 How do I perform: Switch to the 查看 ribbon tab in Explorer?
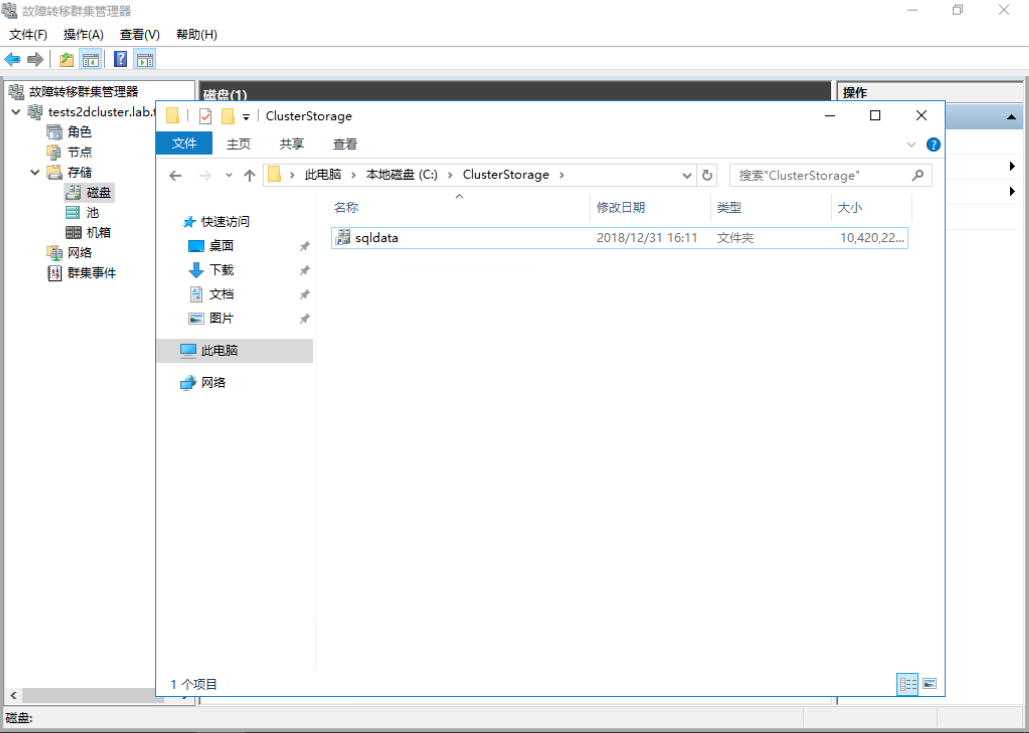[x=344, y=143]
